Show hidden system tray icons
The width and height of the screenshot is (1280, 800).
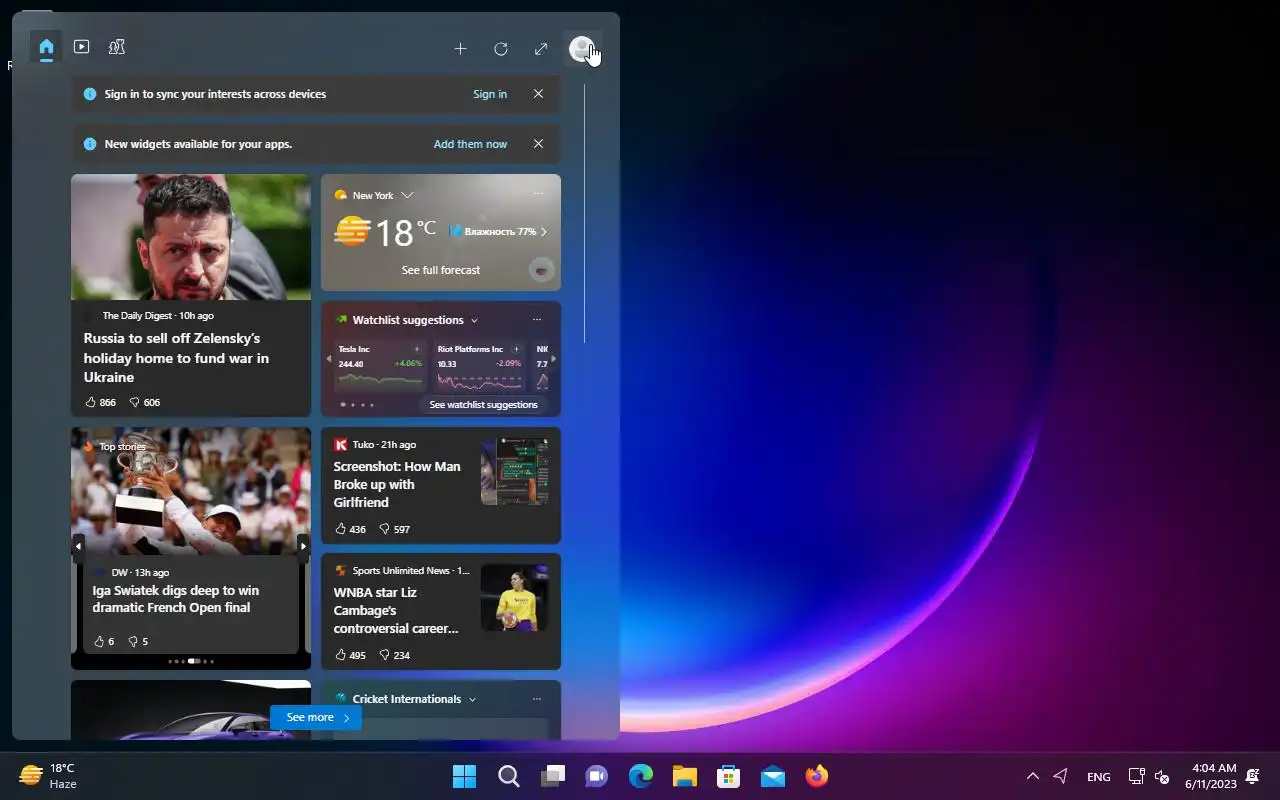tap(1033, 776)
